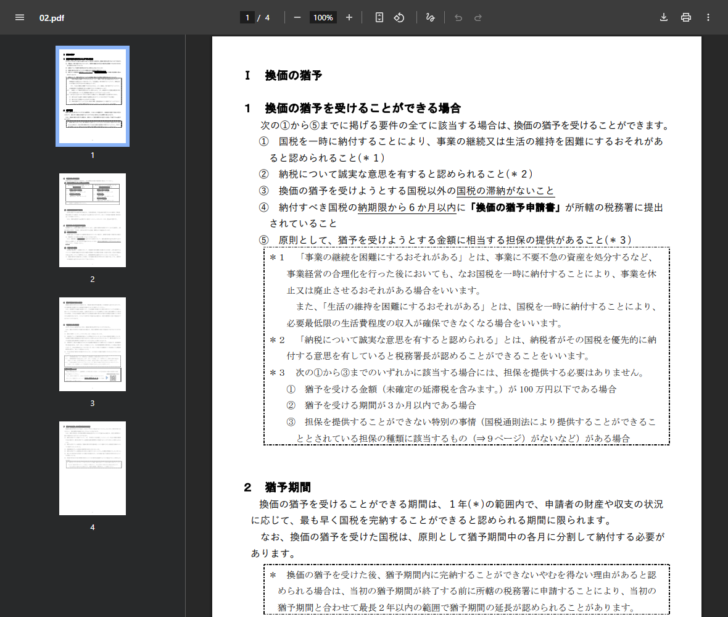The image size is (728, 617).
Task: Click the fit to page icon
Action: click(x=379, y=18)
